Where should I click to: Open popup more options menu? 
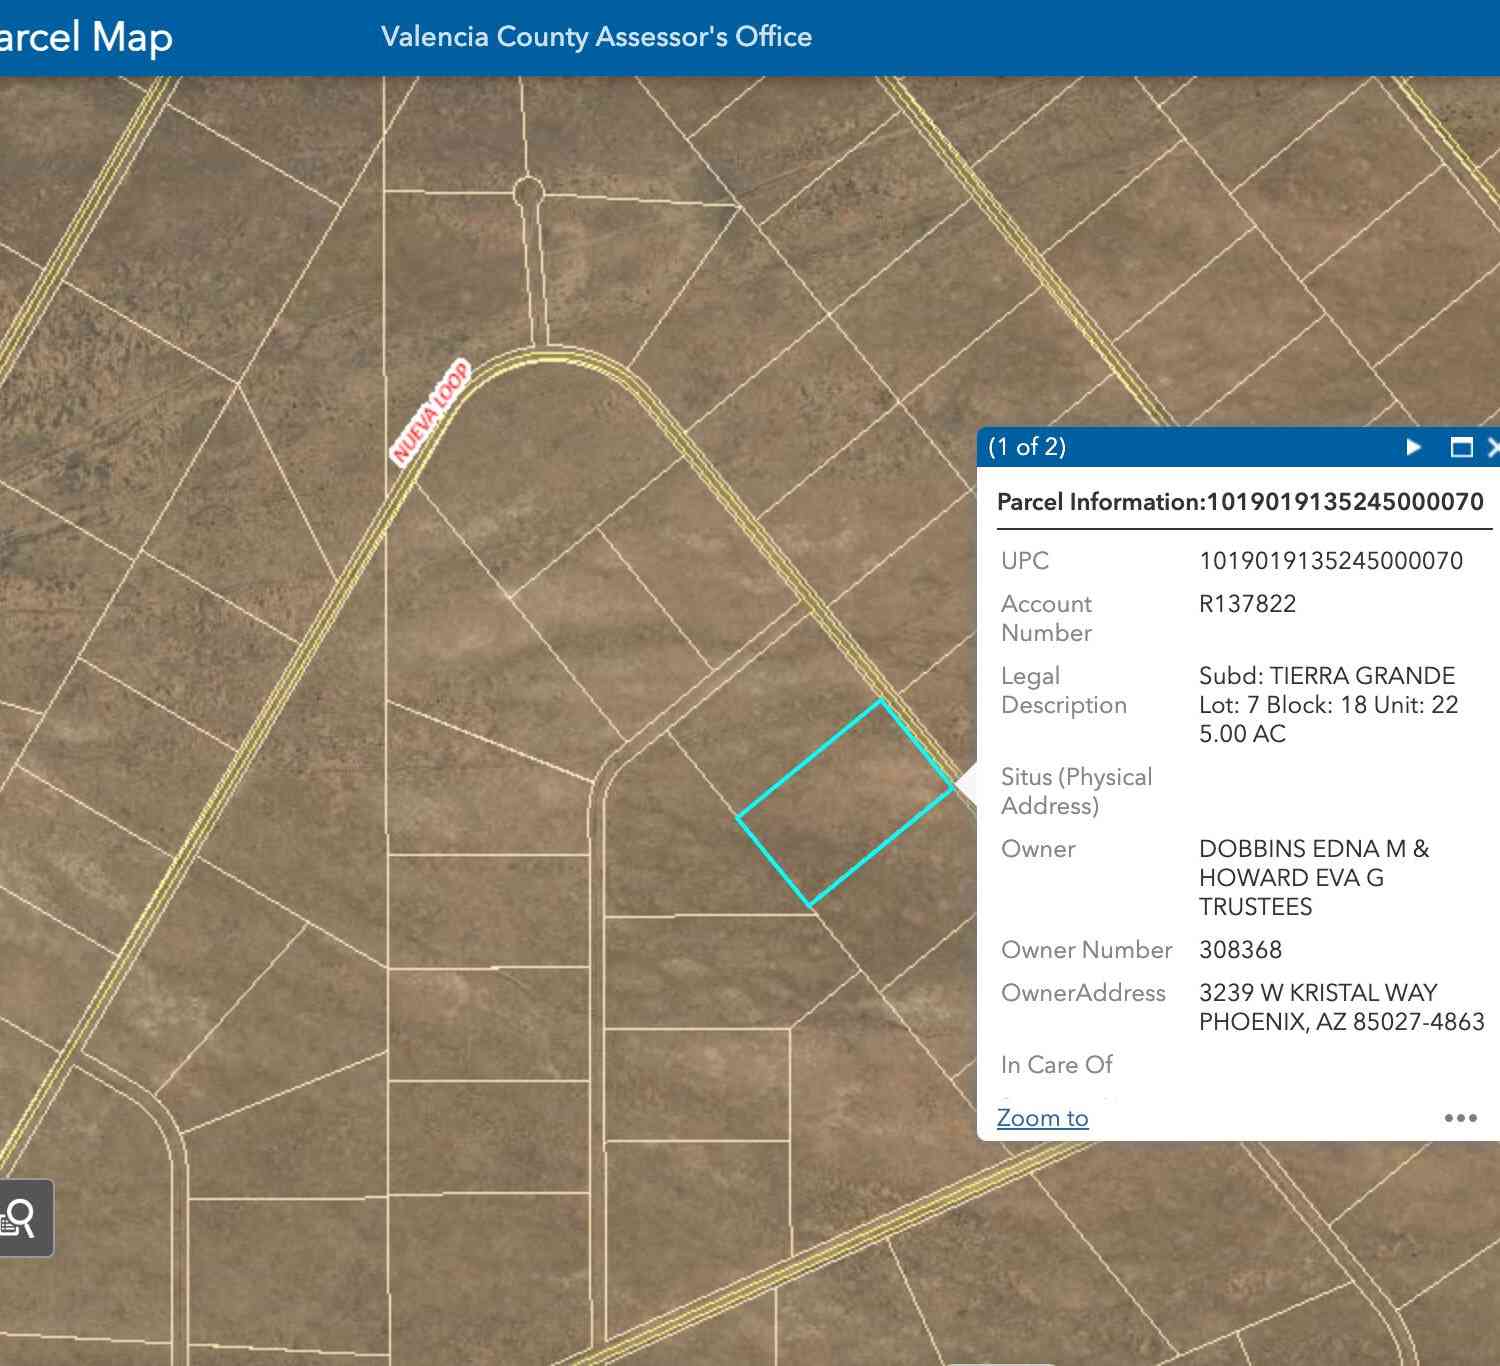point(1460,1118)
